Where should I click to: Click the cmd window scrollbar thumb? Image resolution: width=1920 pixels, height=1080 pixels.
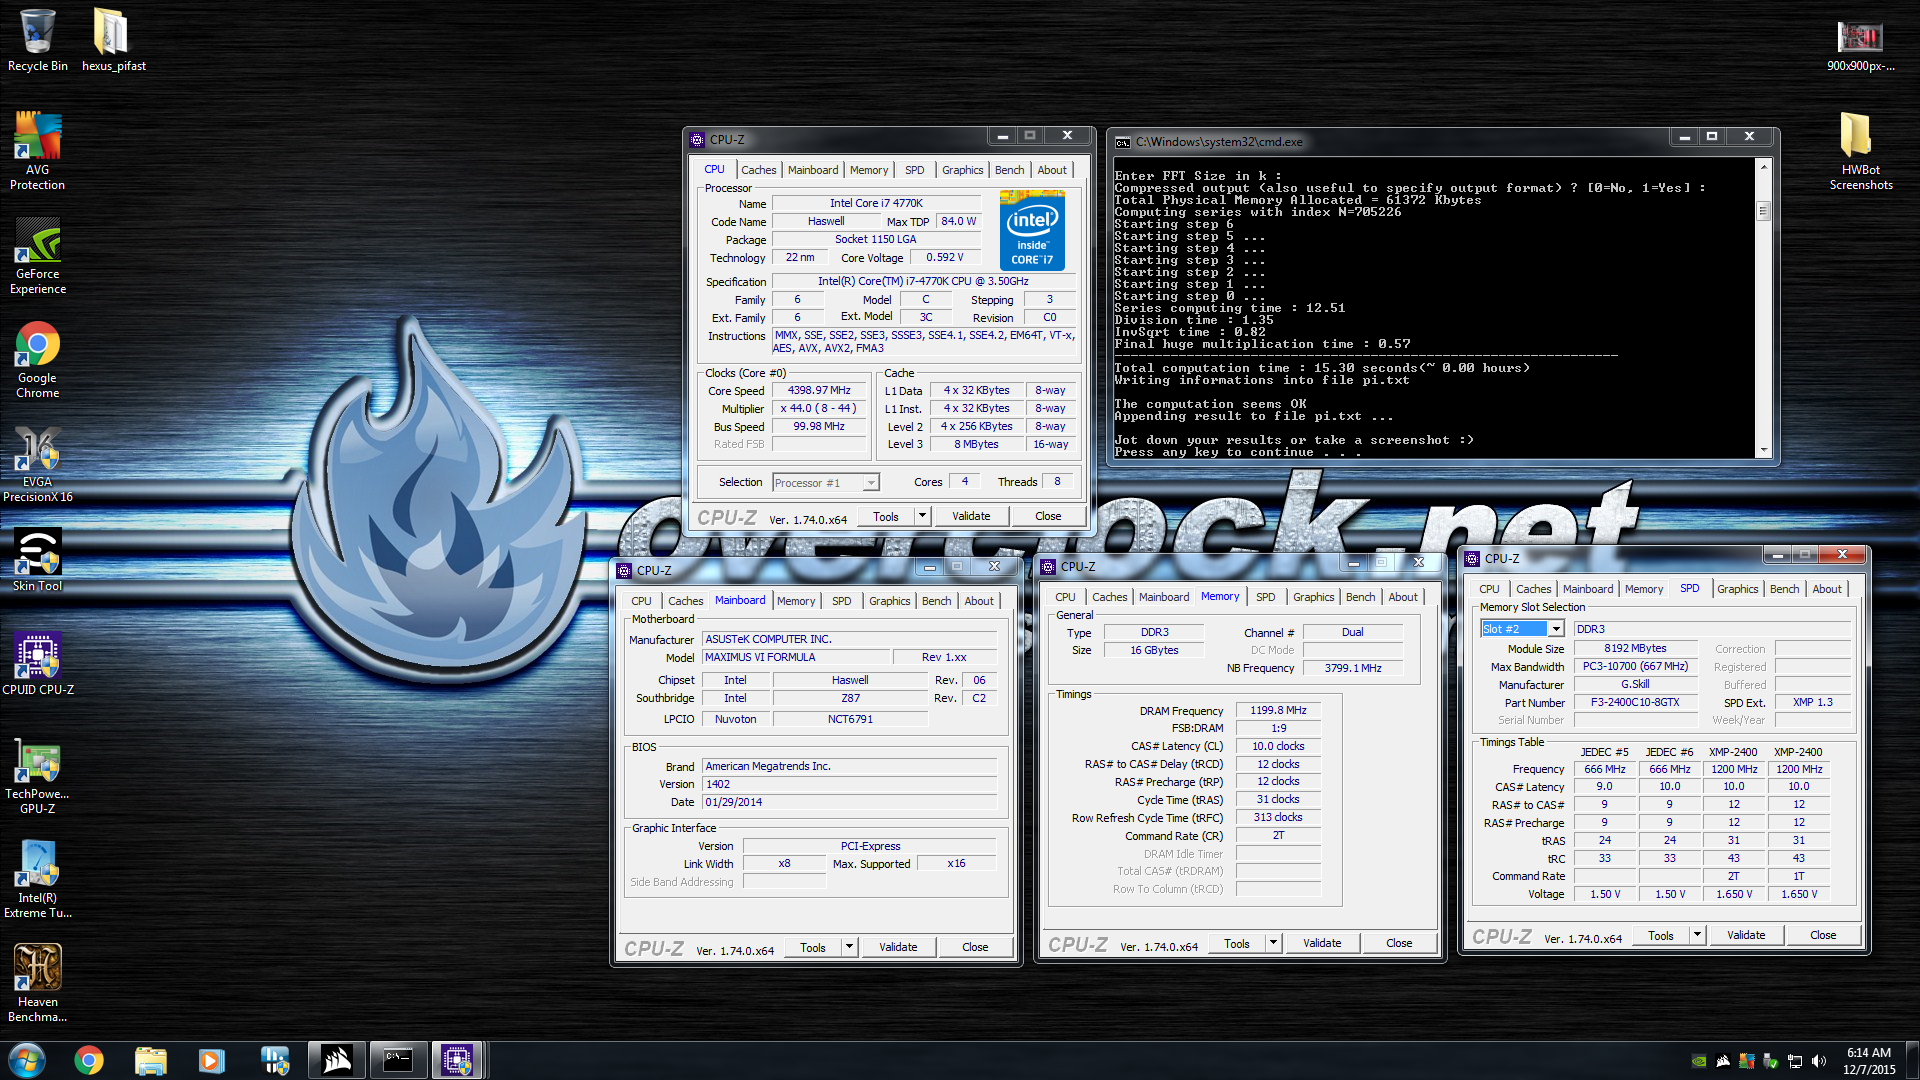pos(1764,211)
